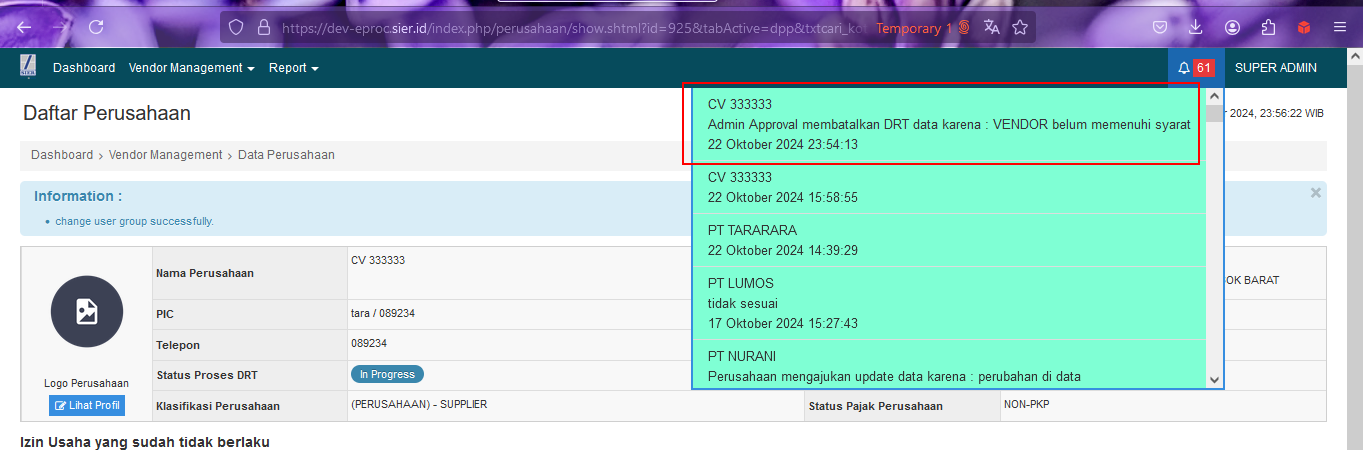Expand the Vendor Management dropdown menu

pos(192,68)
